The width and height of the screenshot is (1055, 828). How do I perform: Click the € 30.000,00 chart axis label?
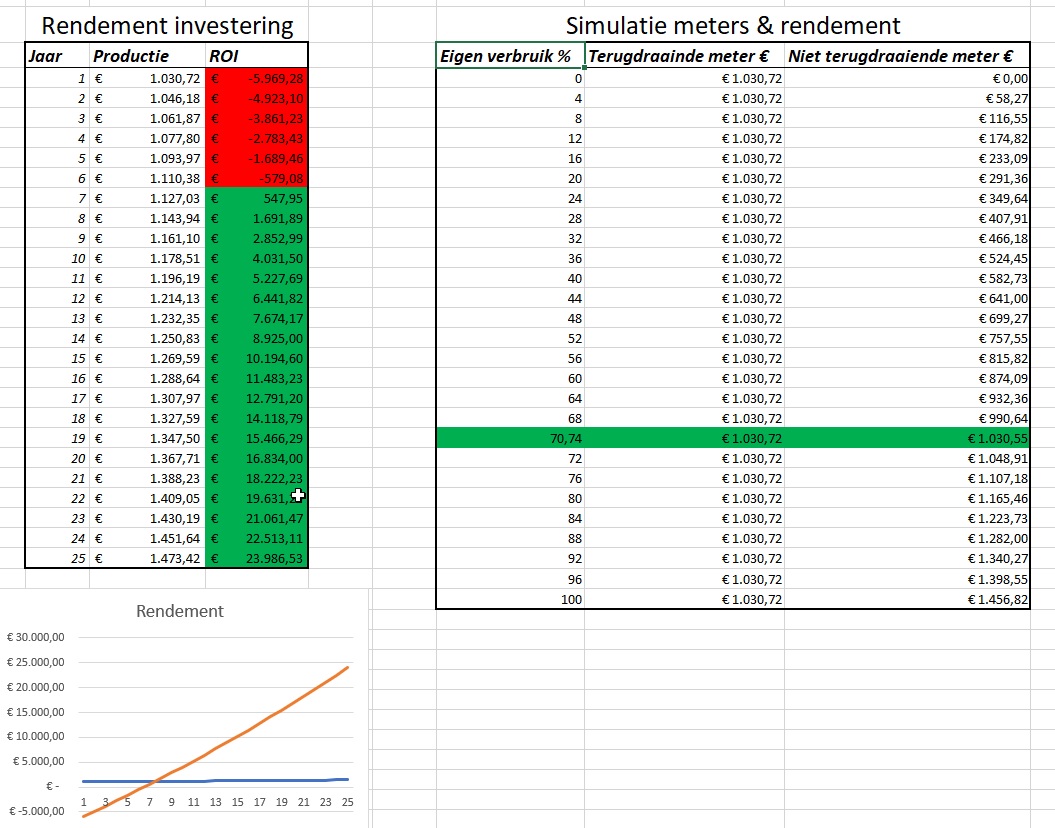pyautogui.click(x=35, y=637)
